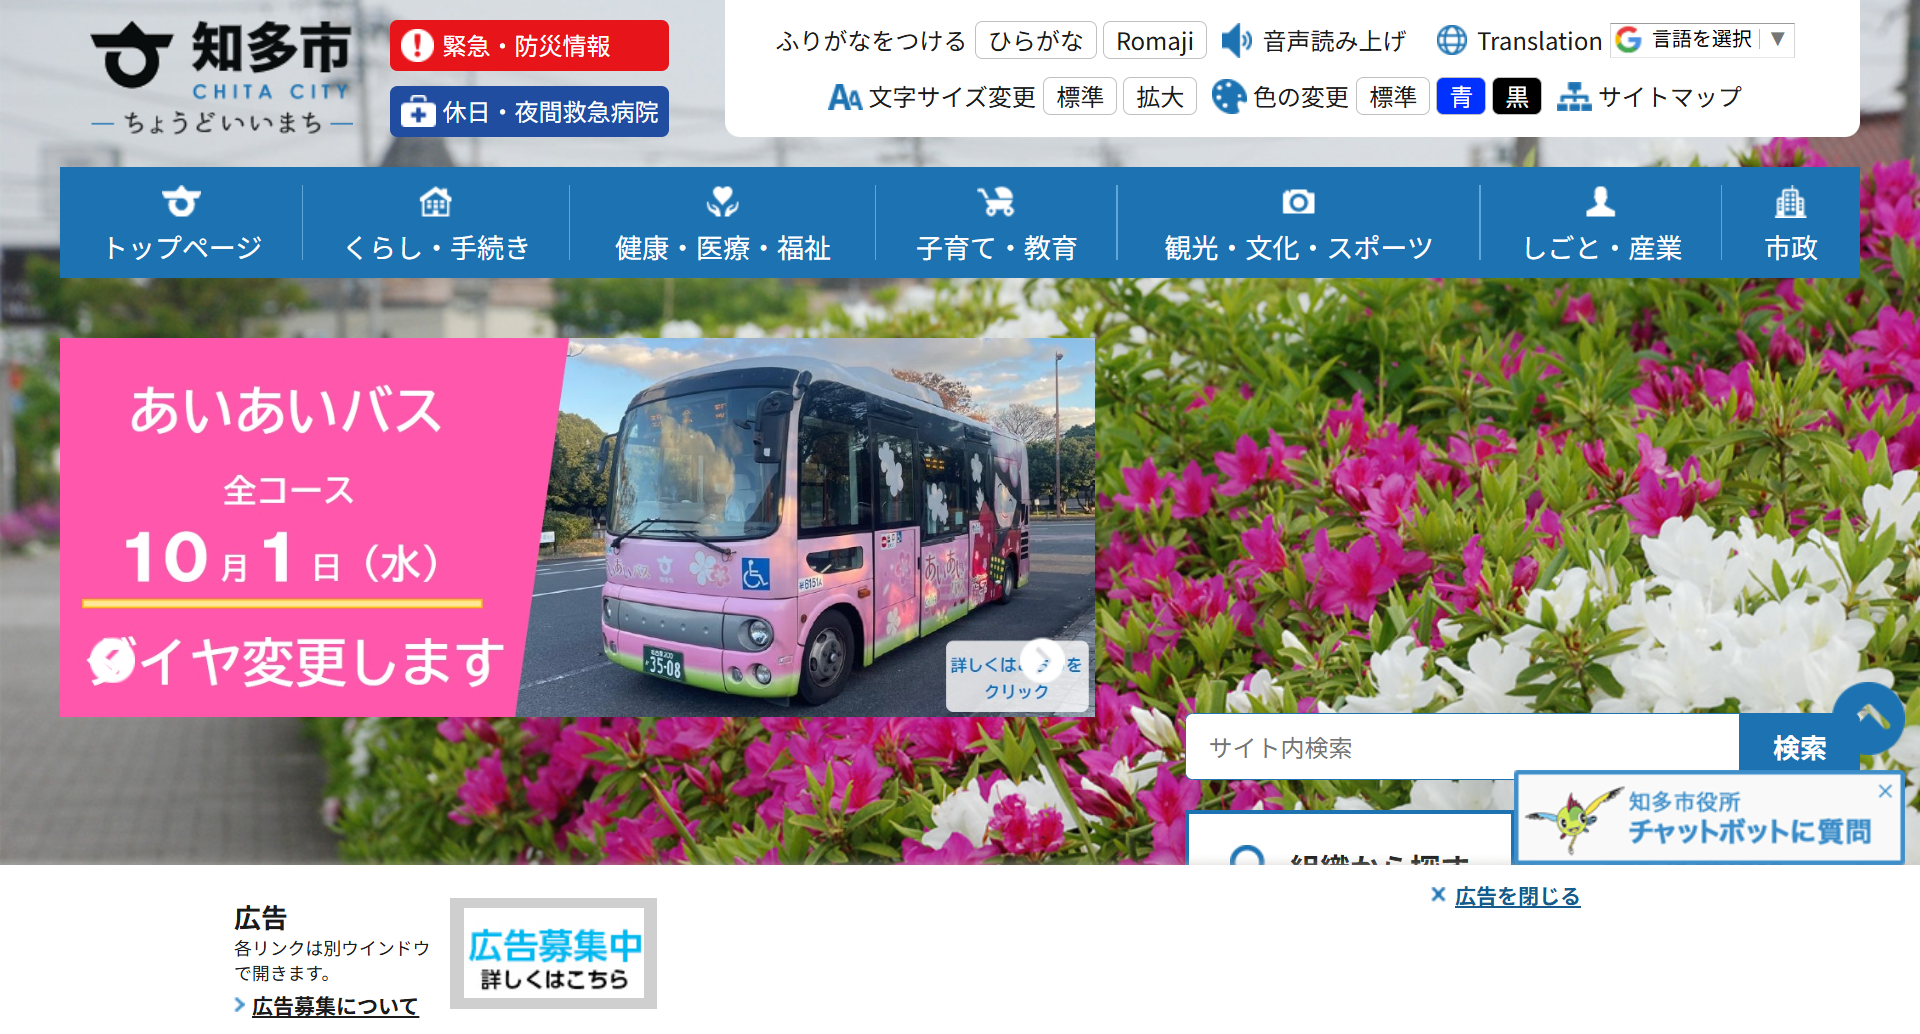Click the 緊急・防災情報 red button
Screen dimensions: 1920x1034
(529, 46)
